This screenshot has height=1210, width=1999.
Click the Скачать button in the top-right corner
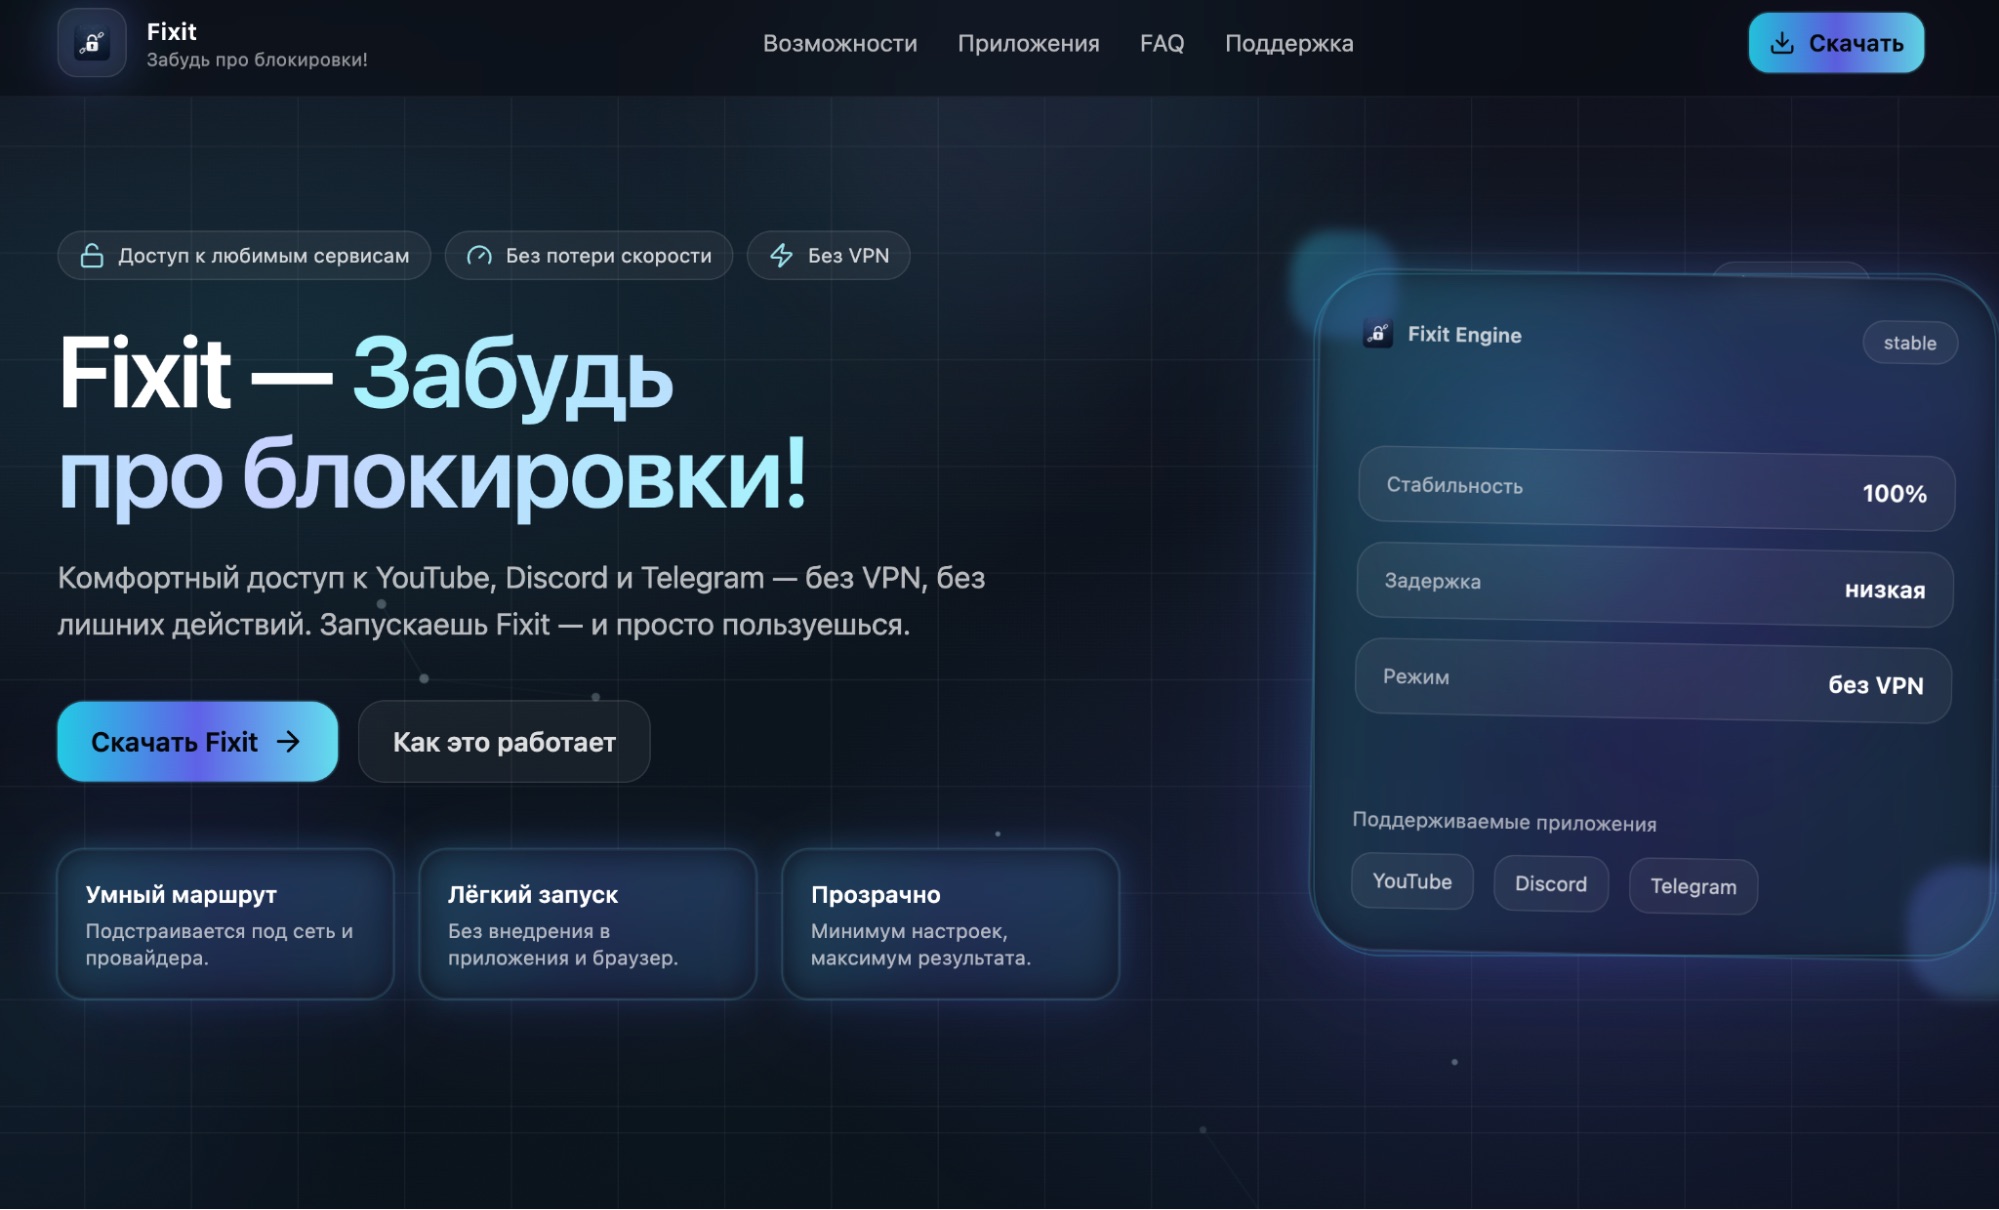(x=1836, y=42)
